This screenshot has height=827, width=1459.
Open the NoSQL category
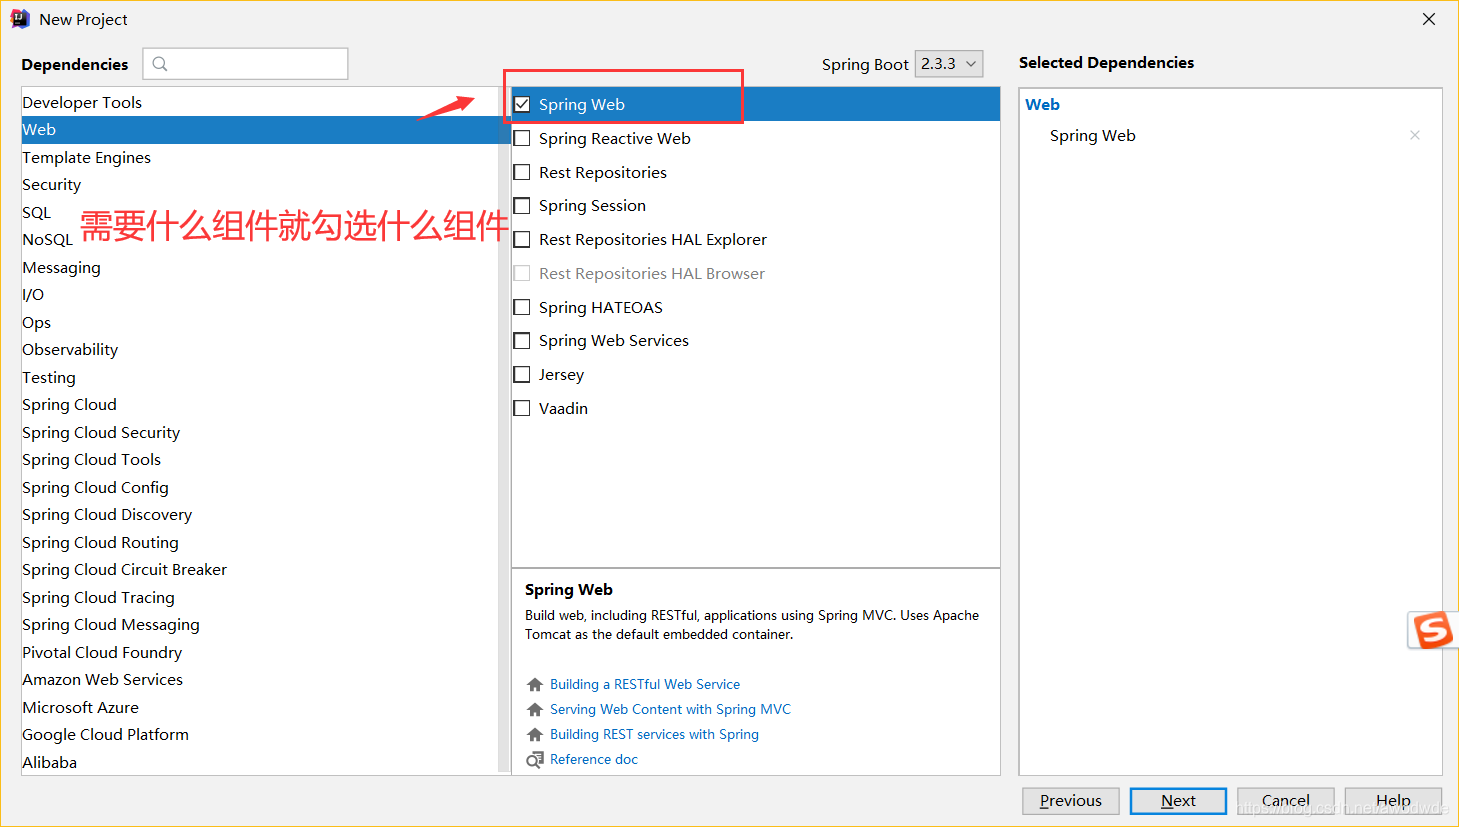[259, 240]
